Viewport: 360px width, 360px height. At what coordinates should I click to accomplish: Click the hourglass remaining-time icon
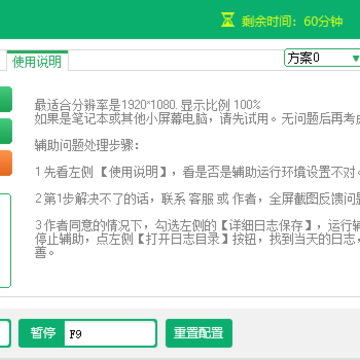tap(228, 20)
